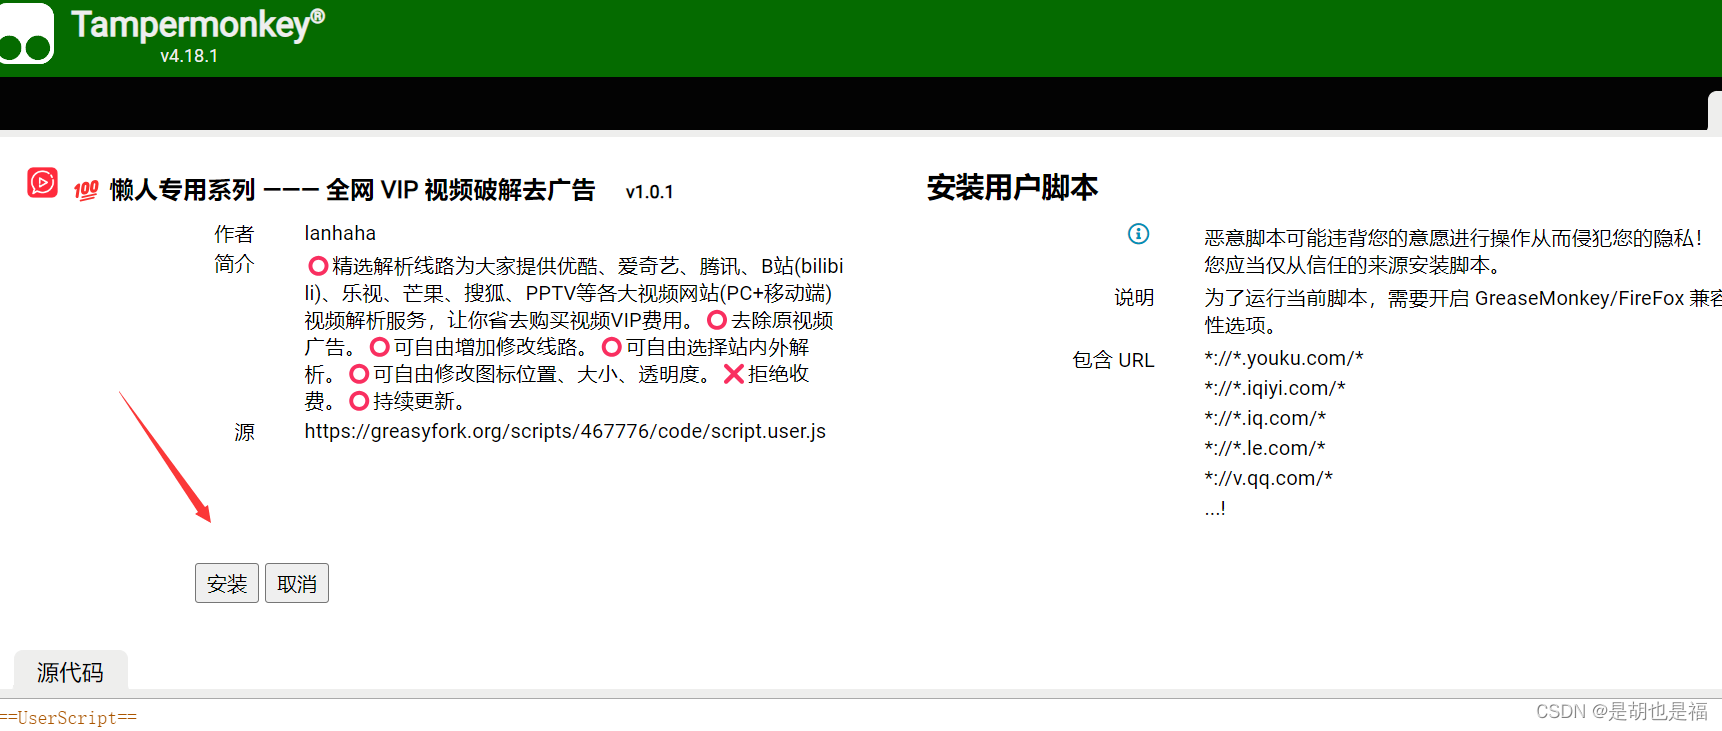Viewport: 1722px width, 731px height.
Task: Click the include URL *://*.iq.com/*
Action: click(1265, 418)
